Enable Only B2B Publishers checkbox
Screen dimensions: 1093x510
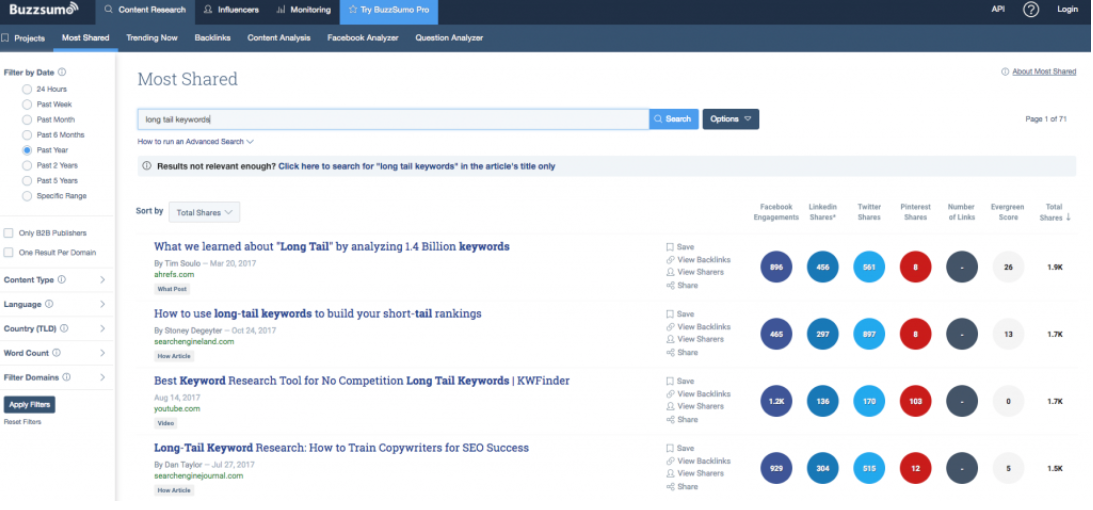click(x=8, y=233)
